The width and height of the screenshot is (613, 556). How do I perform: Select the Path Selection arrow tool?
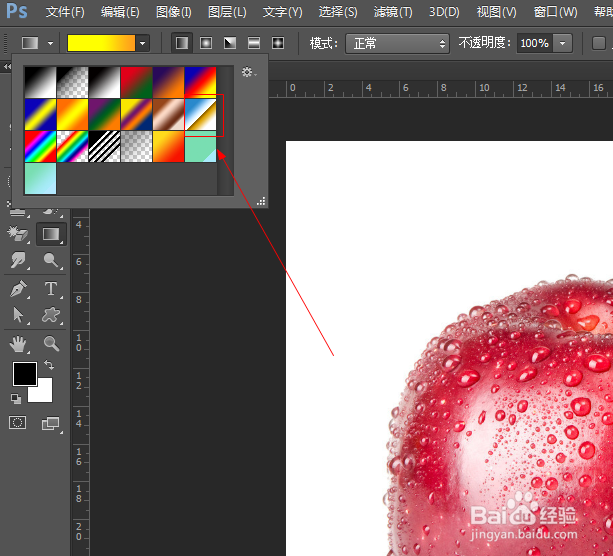18,315
